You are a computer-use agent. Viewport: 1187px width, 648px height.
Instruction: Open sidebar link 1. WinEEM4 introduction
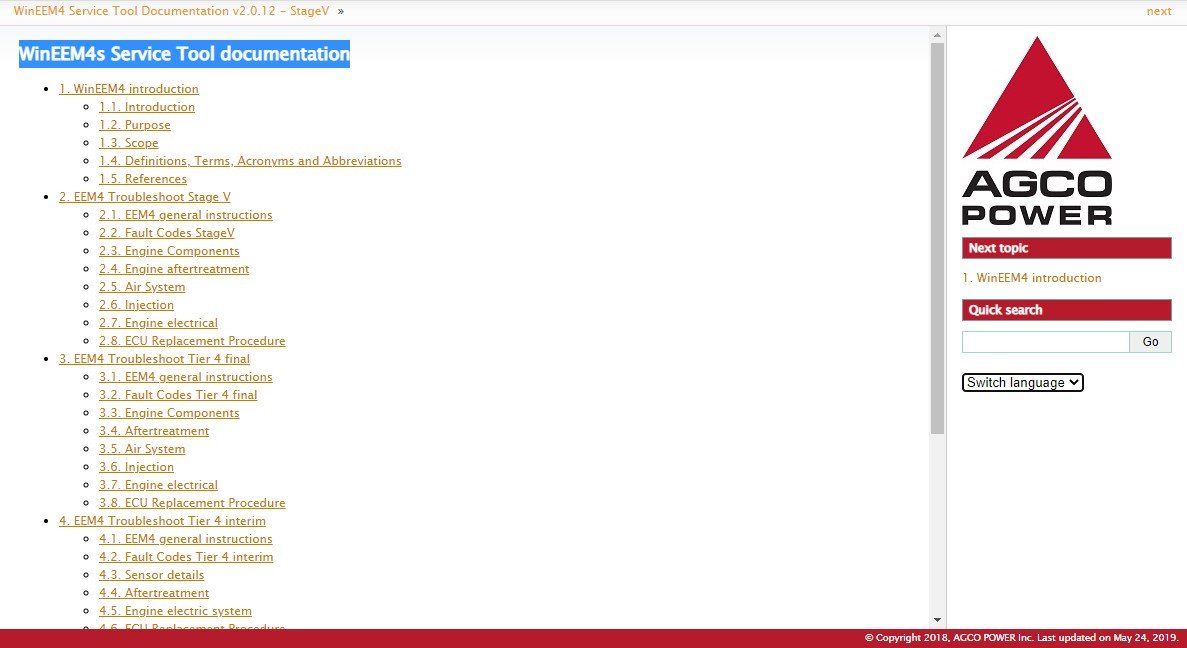coord(1031,278)
